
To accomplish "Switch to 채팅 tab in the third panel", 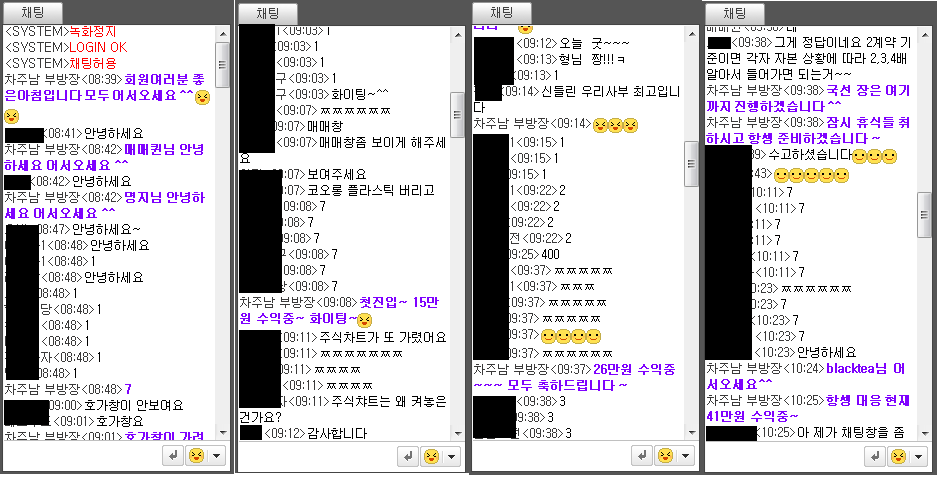I will (x=501, y=12).
